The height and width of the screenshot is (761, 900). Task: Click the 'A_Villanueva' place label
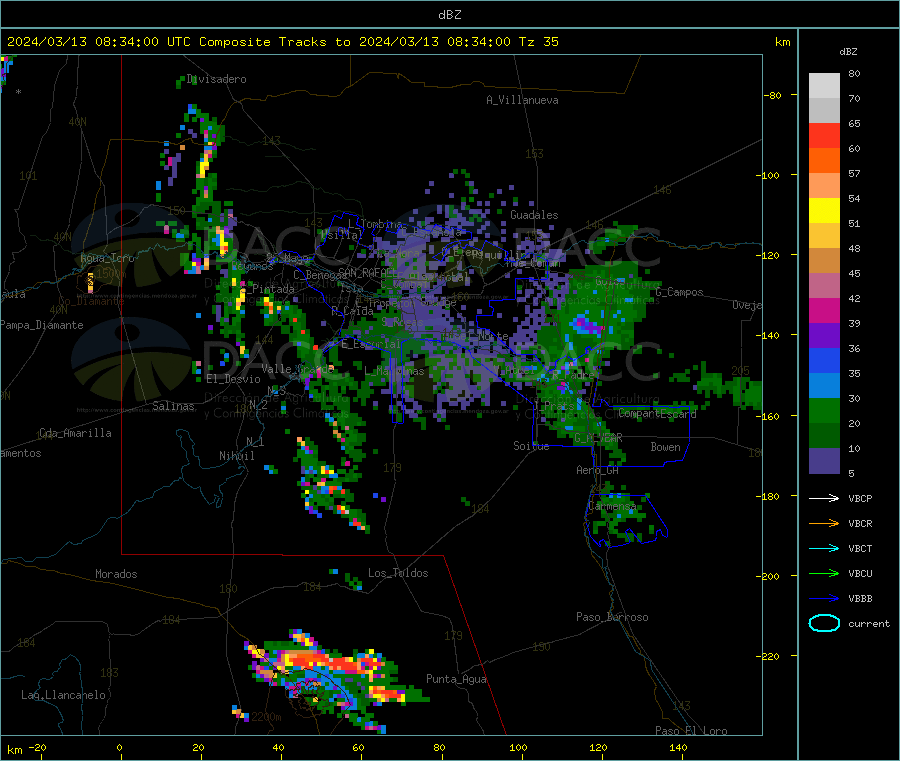(x=522, y=100)
